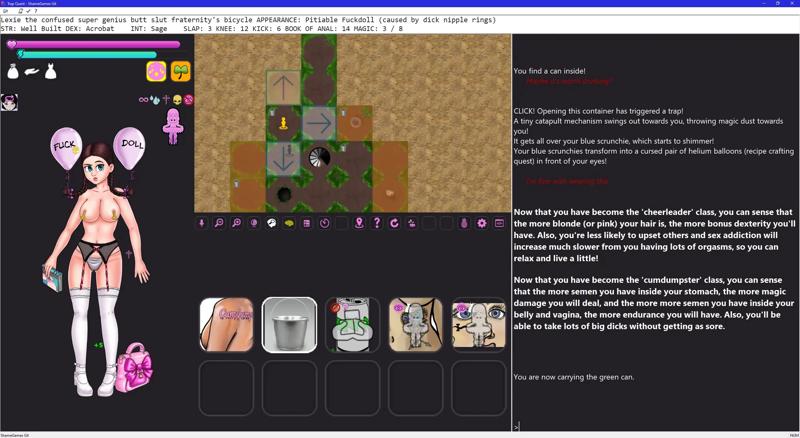Screen dimensions: 800x438
Task: Select the card with blue eyes
Action: [x=479, y=325]
